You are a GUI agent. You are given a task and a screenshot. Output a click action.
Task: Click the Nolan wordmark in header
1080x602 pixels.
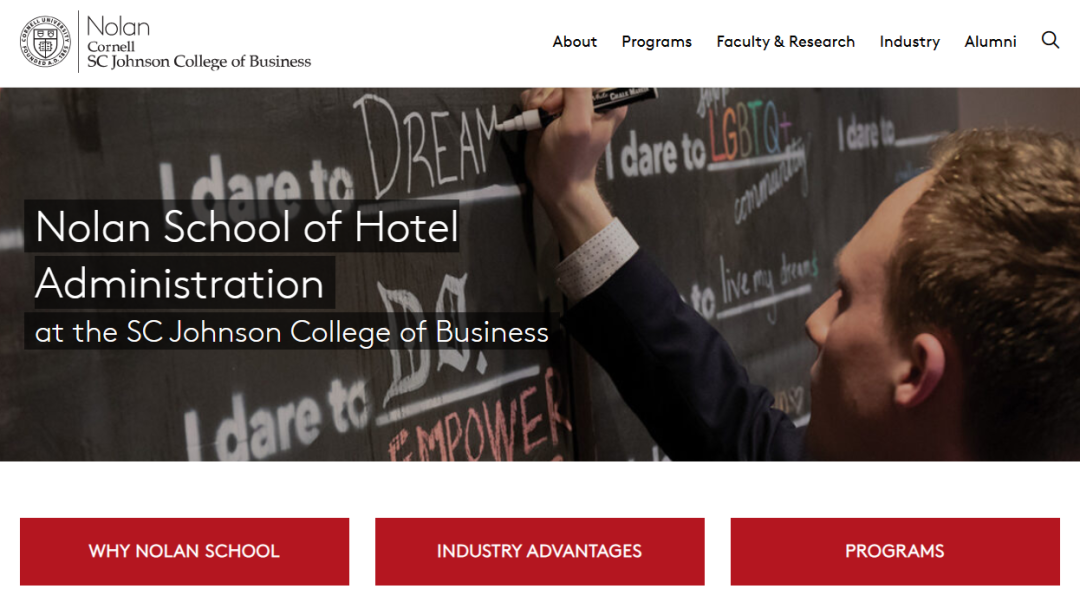pos(118,26)
